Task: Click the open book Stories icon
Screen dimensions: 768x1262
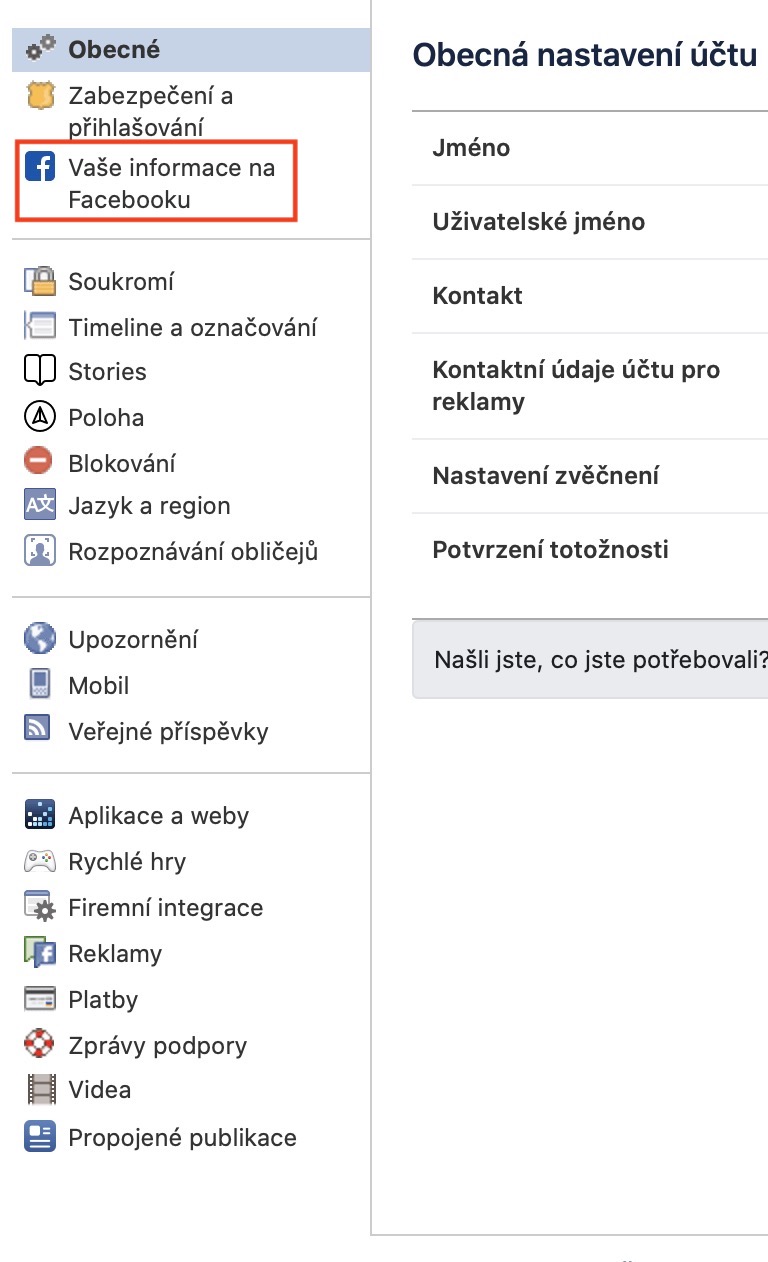Action: [x=40, y=371]
